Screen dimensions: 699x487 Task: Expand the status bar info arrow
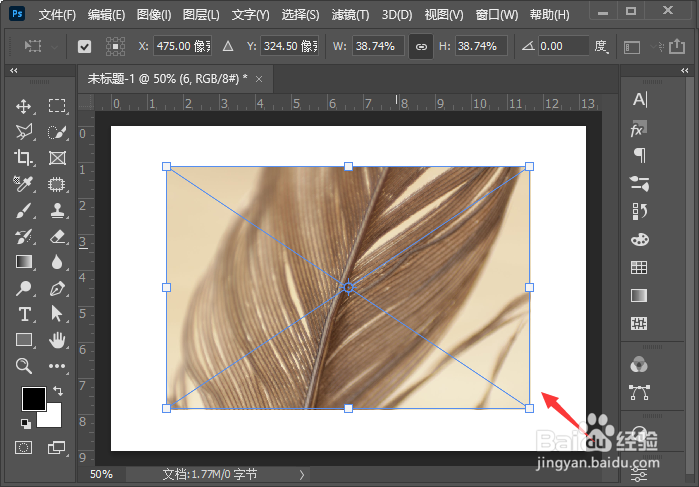point(302,475)
